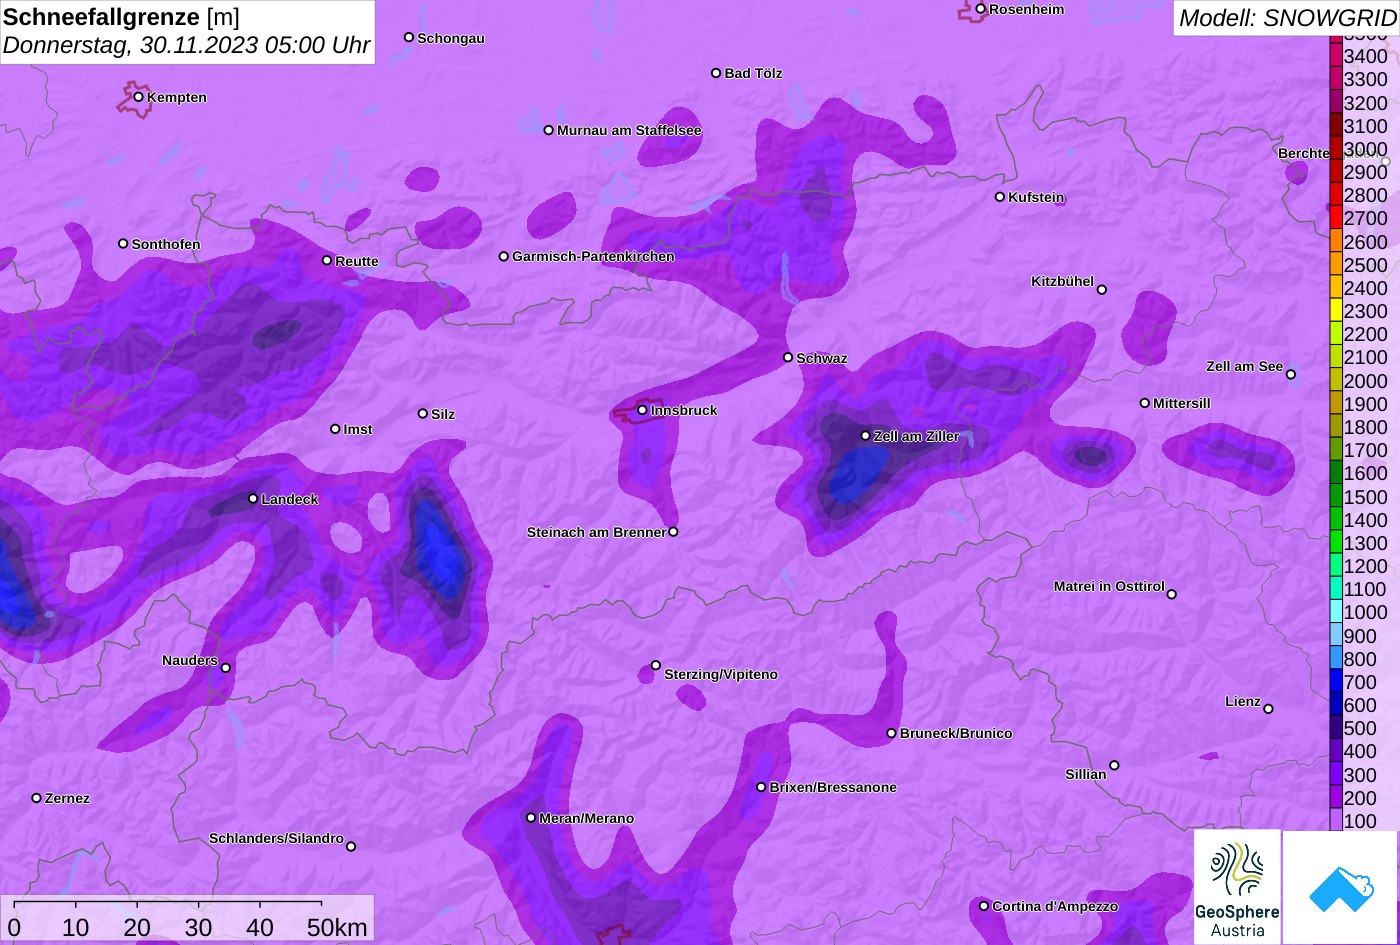Click the Mittersill map label

coord(1182,403)
